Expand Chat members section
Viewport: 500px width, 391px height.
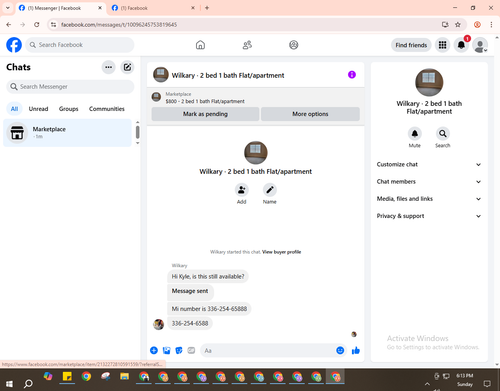(x=429, y=182)
